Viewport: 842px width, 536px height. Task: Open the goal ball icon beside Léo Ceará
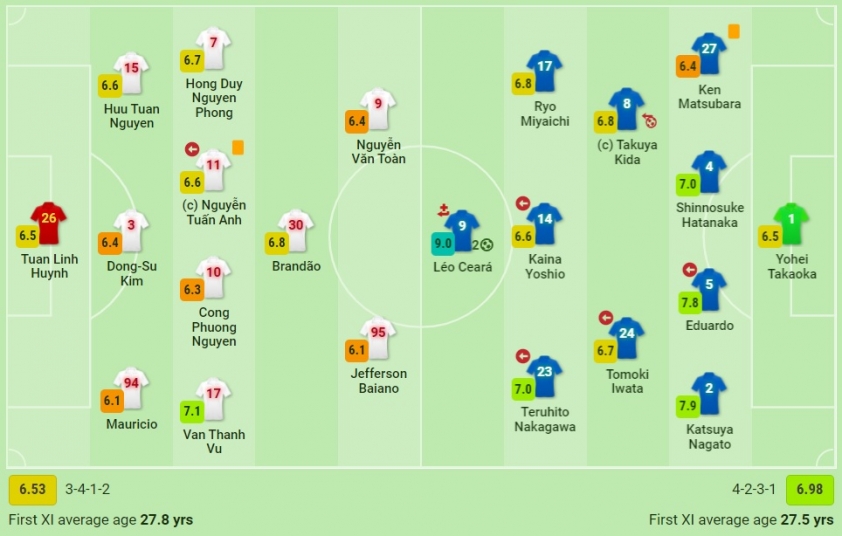click(487, 245)
